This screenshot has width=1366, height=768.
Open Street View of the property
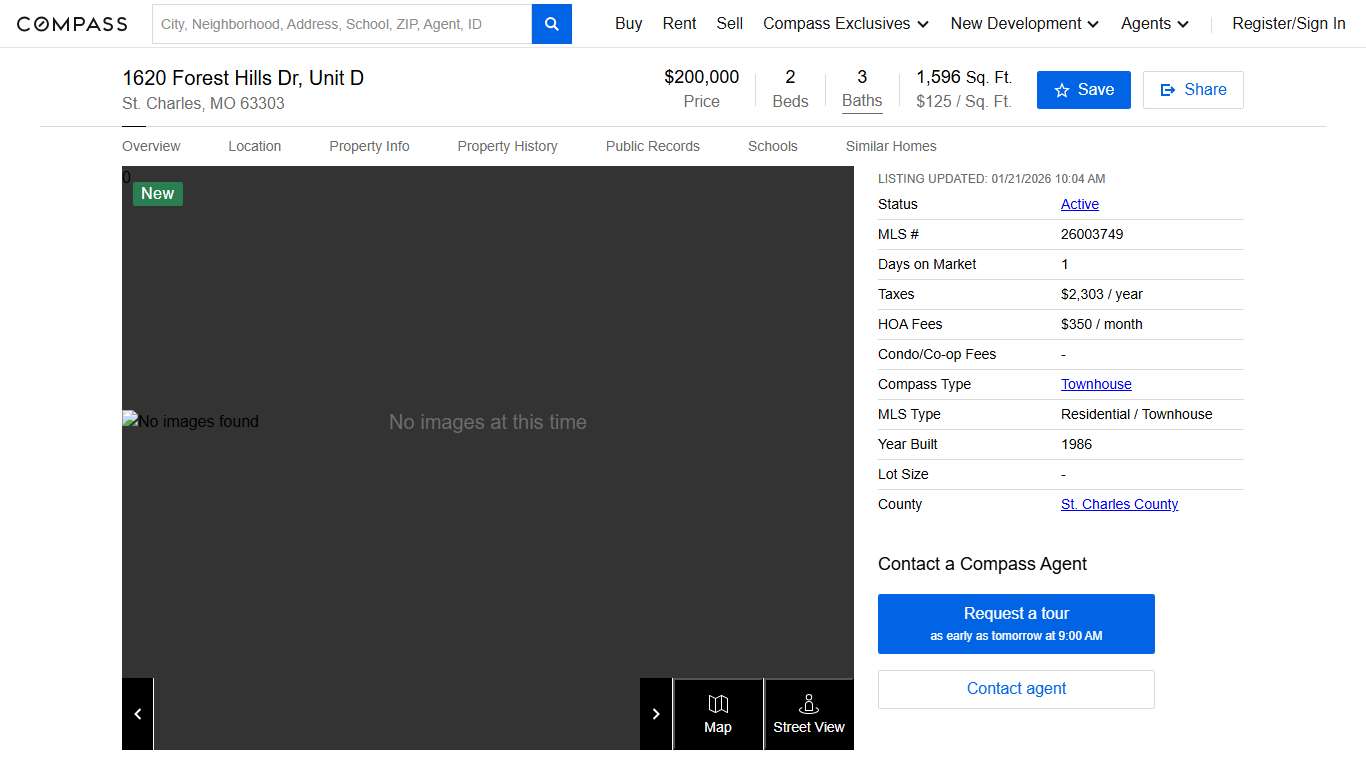point(808,714)
